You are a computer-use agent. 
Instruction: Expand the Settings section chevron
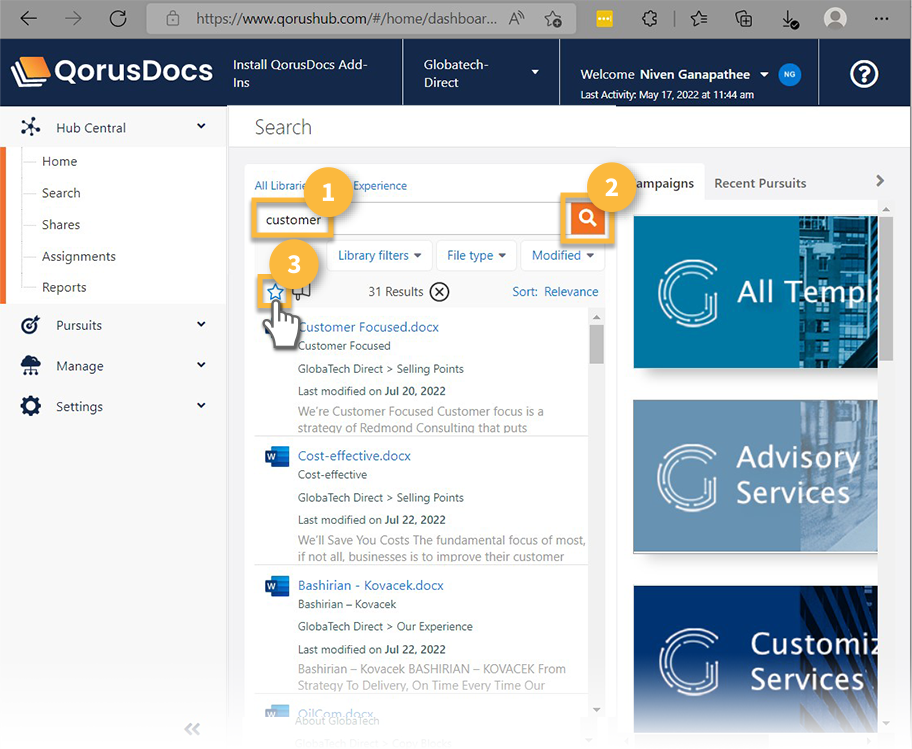(x=201, y=405)
